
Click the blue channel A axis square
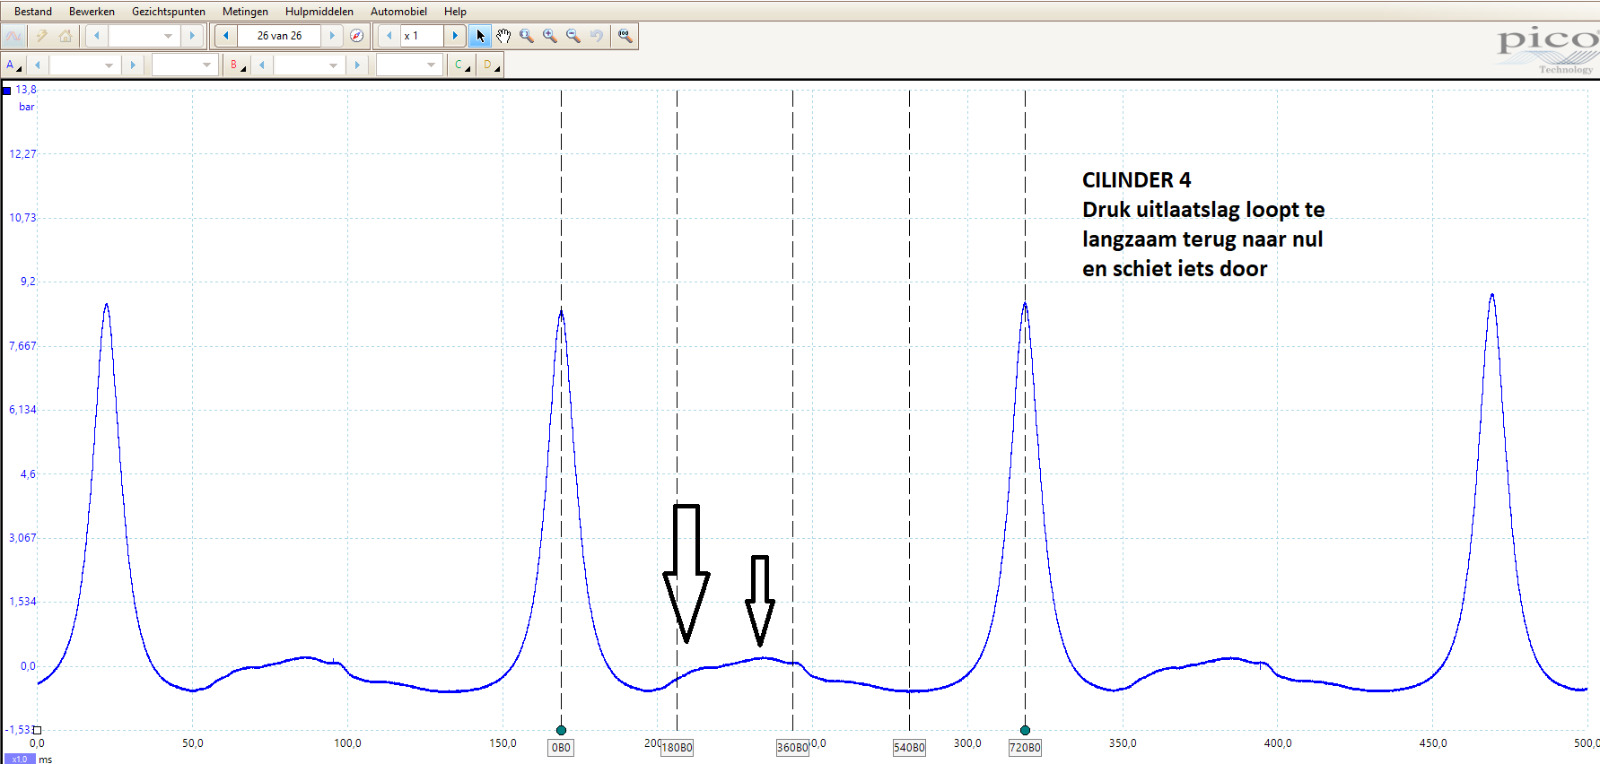[x=7, y=91]
